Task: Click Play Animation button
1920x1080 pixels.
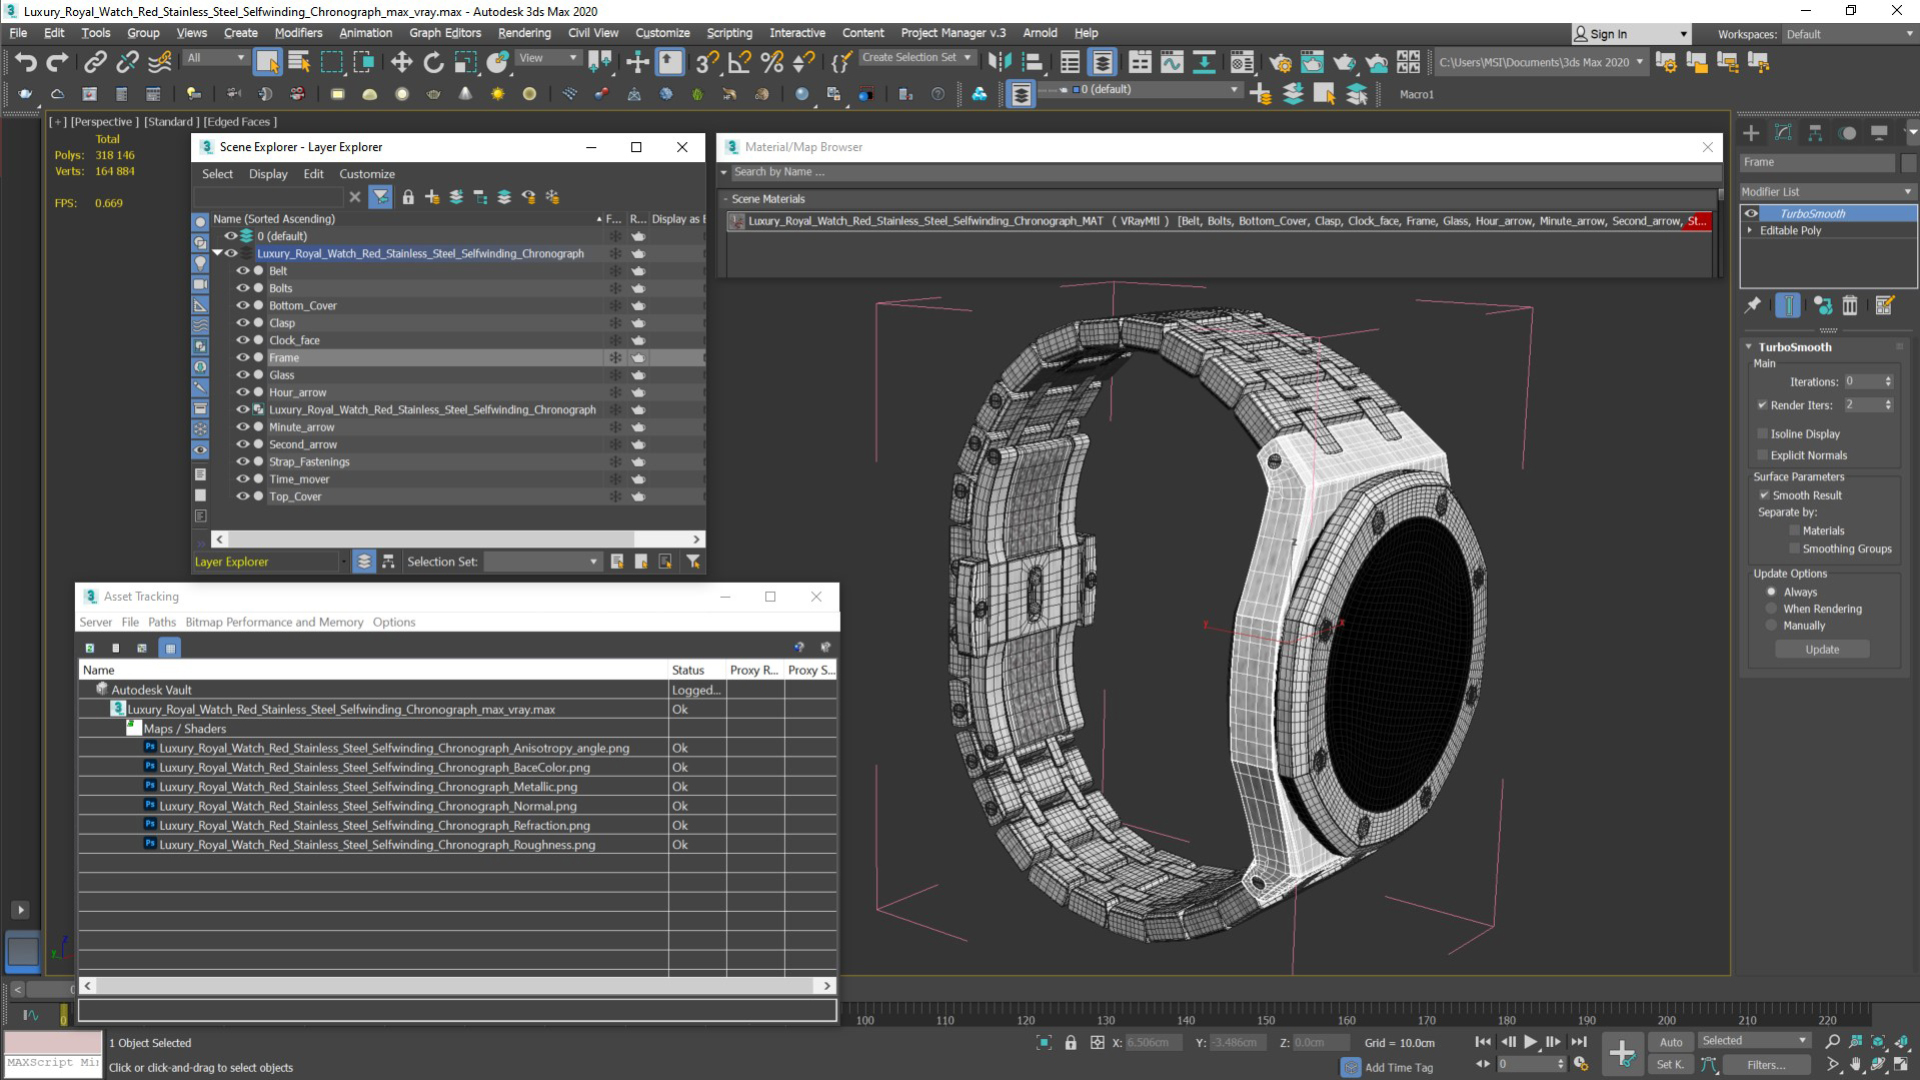Action: tap(1531, 1042)
